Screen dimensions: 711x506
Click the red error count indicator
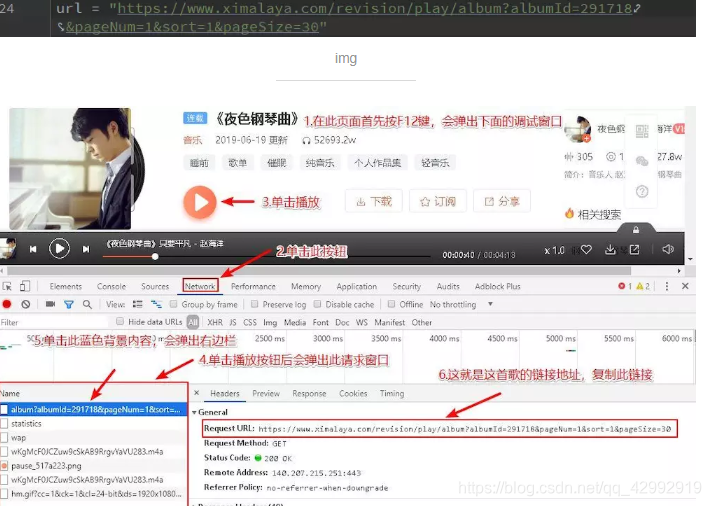pyautogui.click(x=625, y=286)
